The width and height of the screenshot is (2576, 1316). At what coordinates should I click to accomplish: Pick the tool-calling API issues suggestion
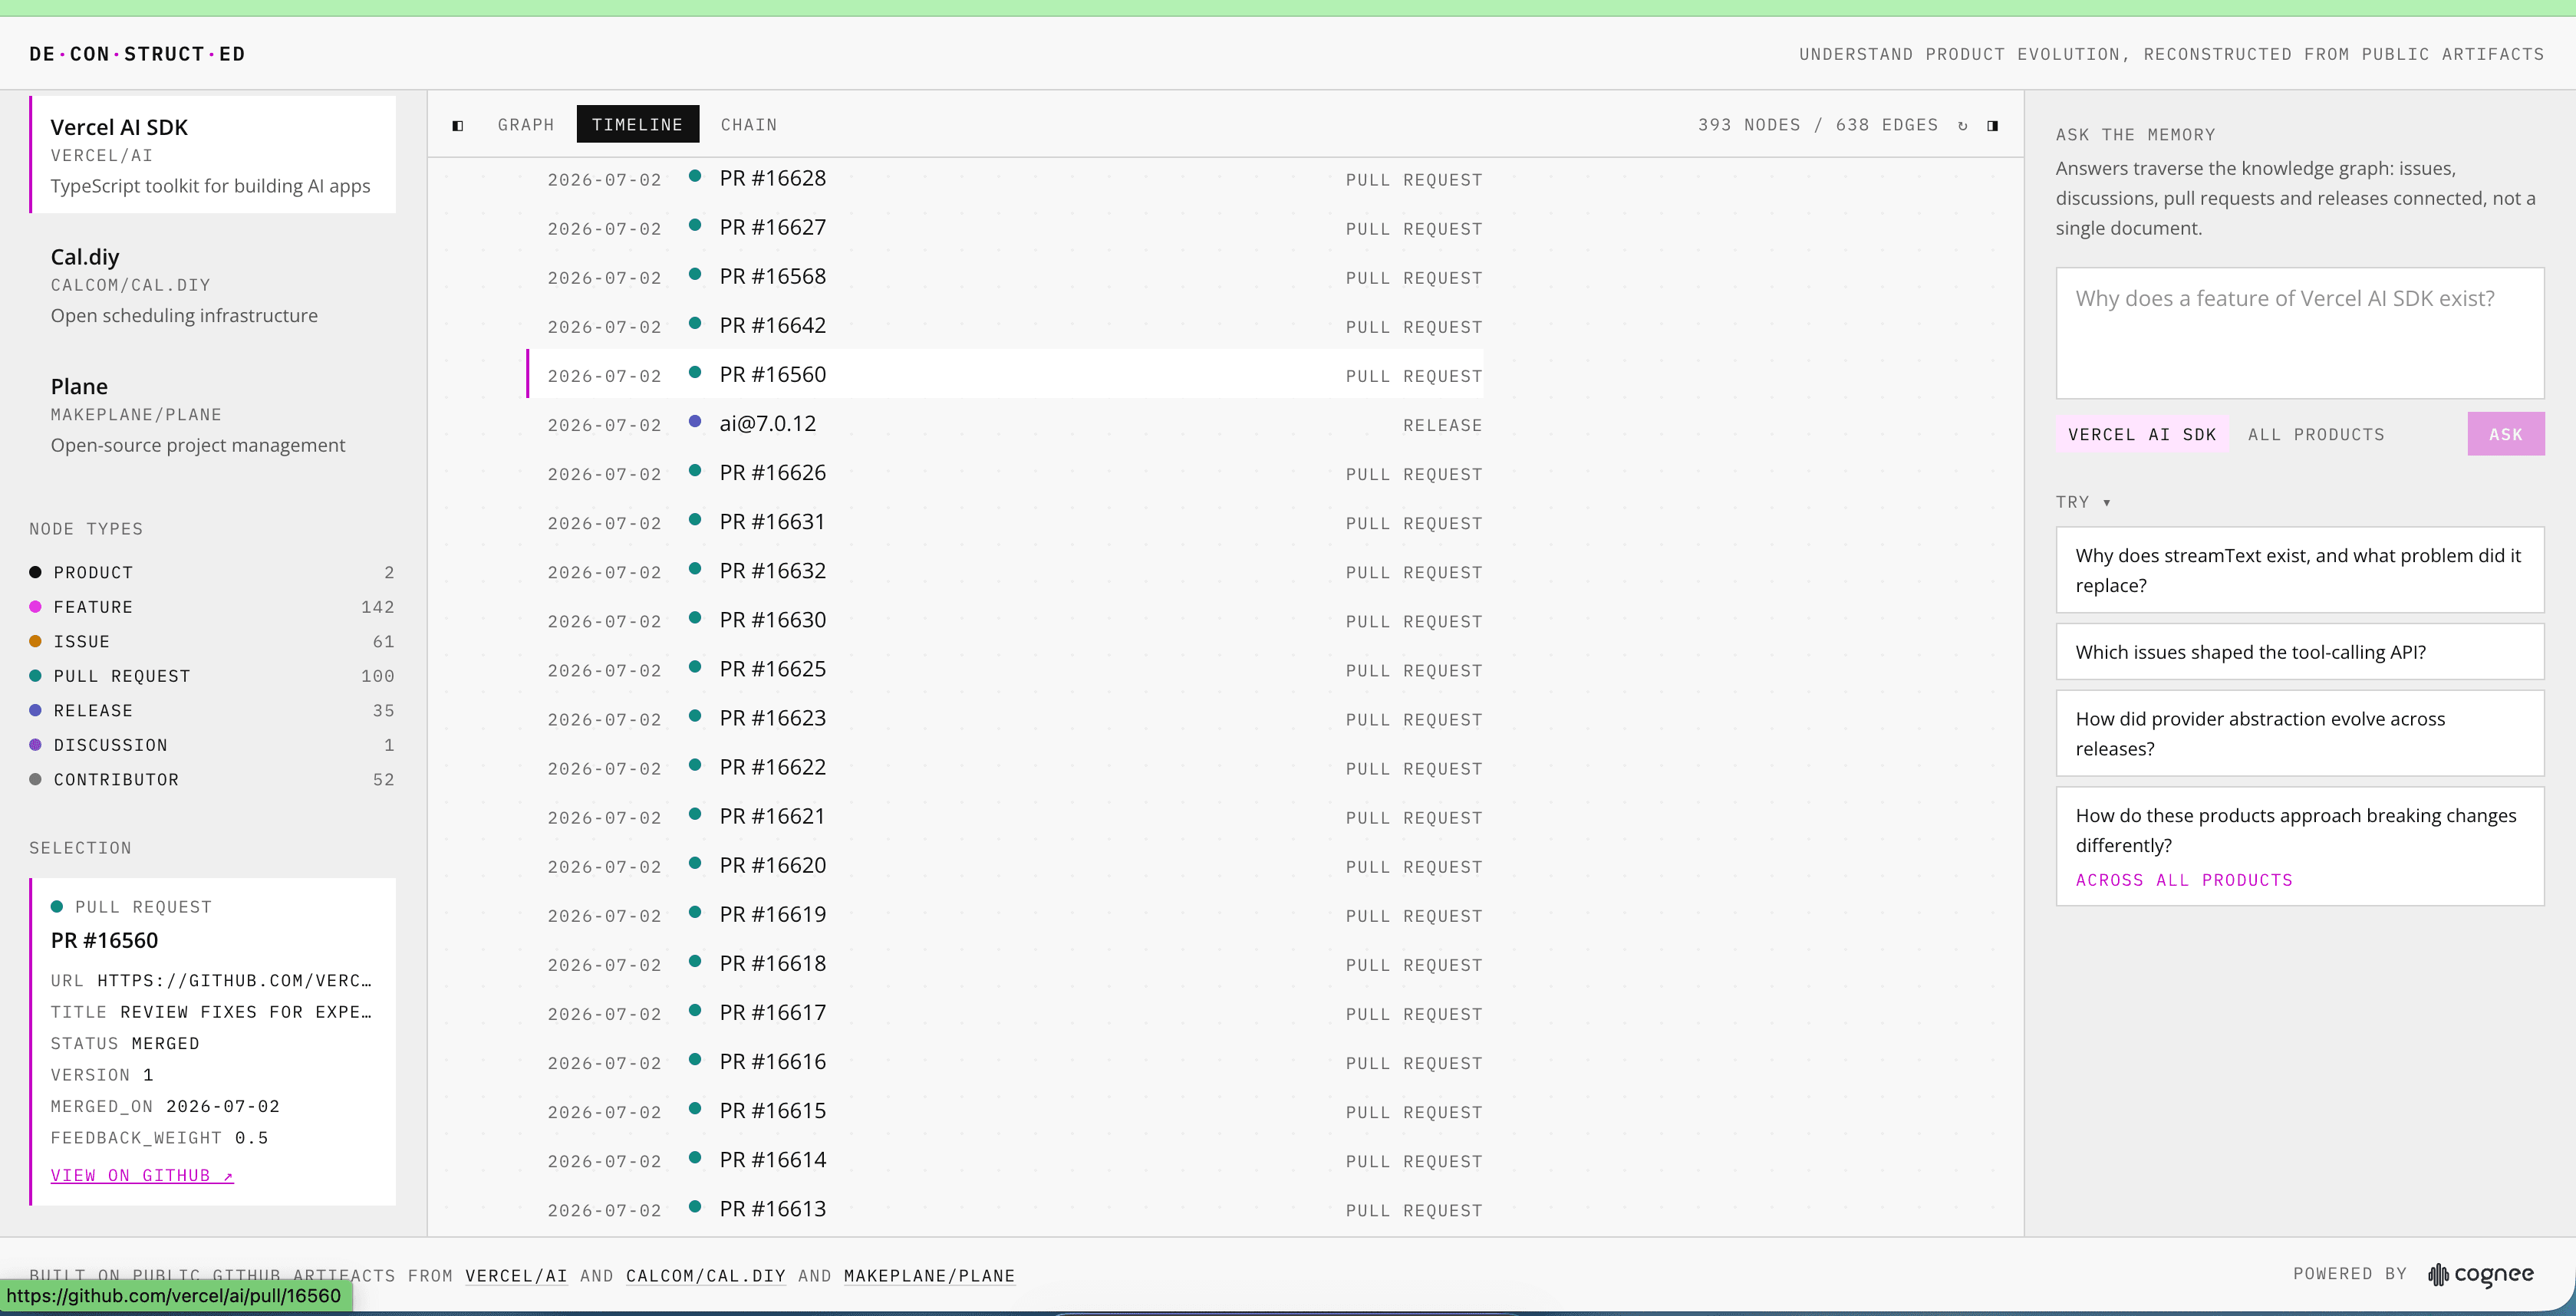pos(2300,652)
